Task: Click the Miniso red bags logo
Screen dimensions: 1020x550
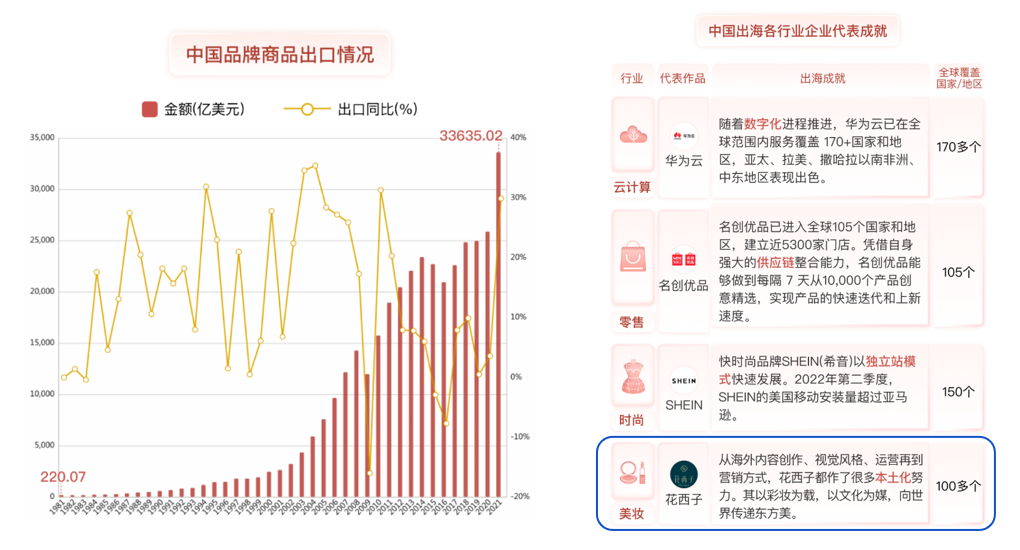Action: pos(684,260)
